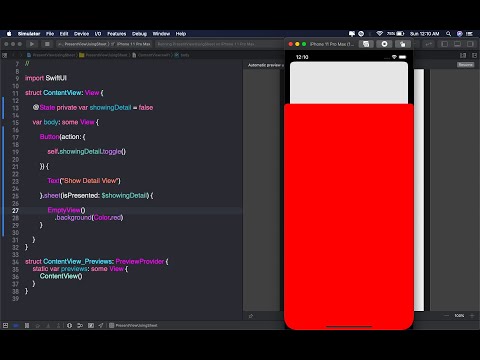Click the ".sheet(isPresented: $showingDetail)" line
Screen dimensions: 480x360
(97, 195)
